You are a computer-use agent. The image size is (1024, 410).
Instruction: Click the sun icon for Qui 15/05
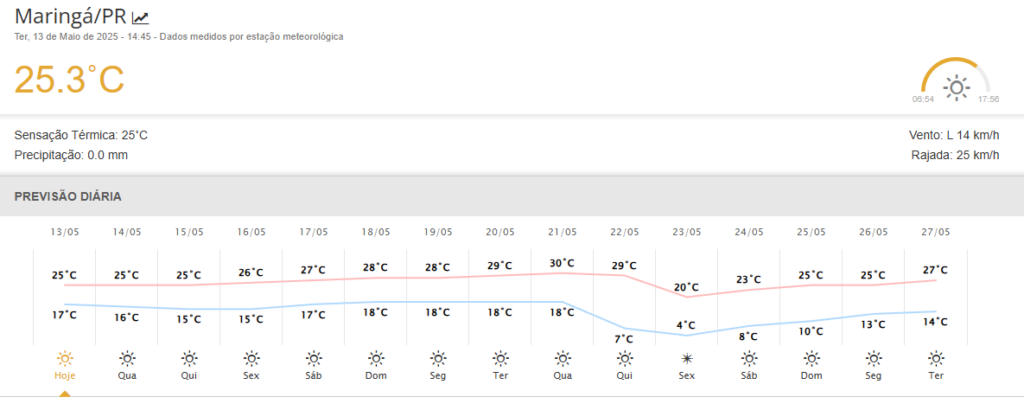189,358
